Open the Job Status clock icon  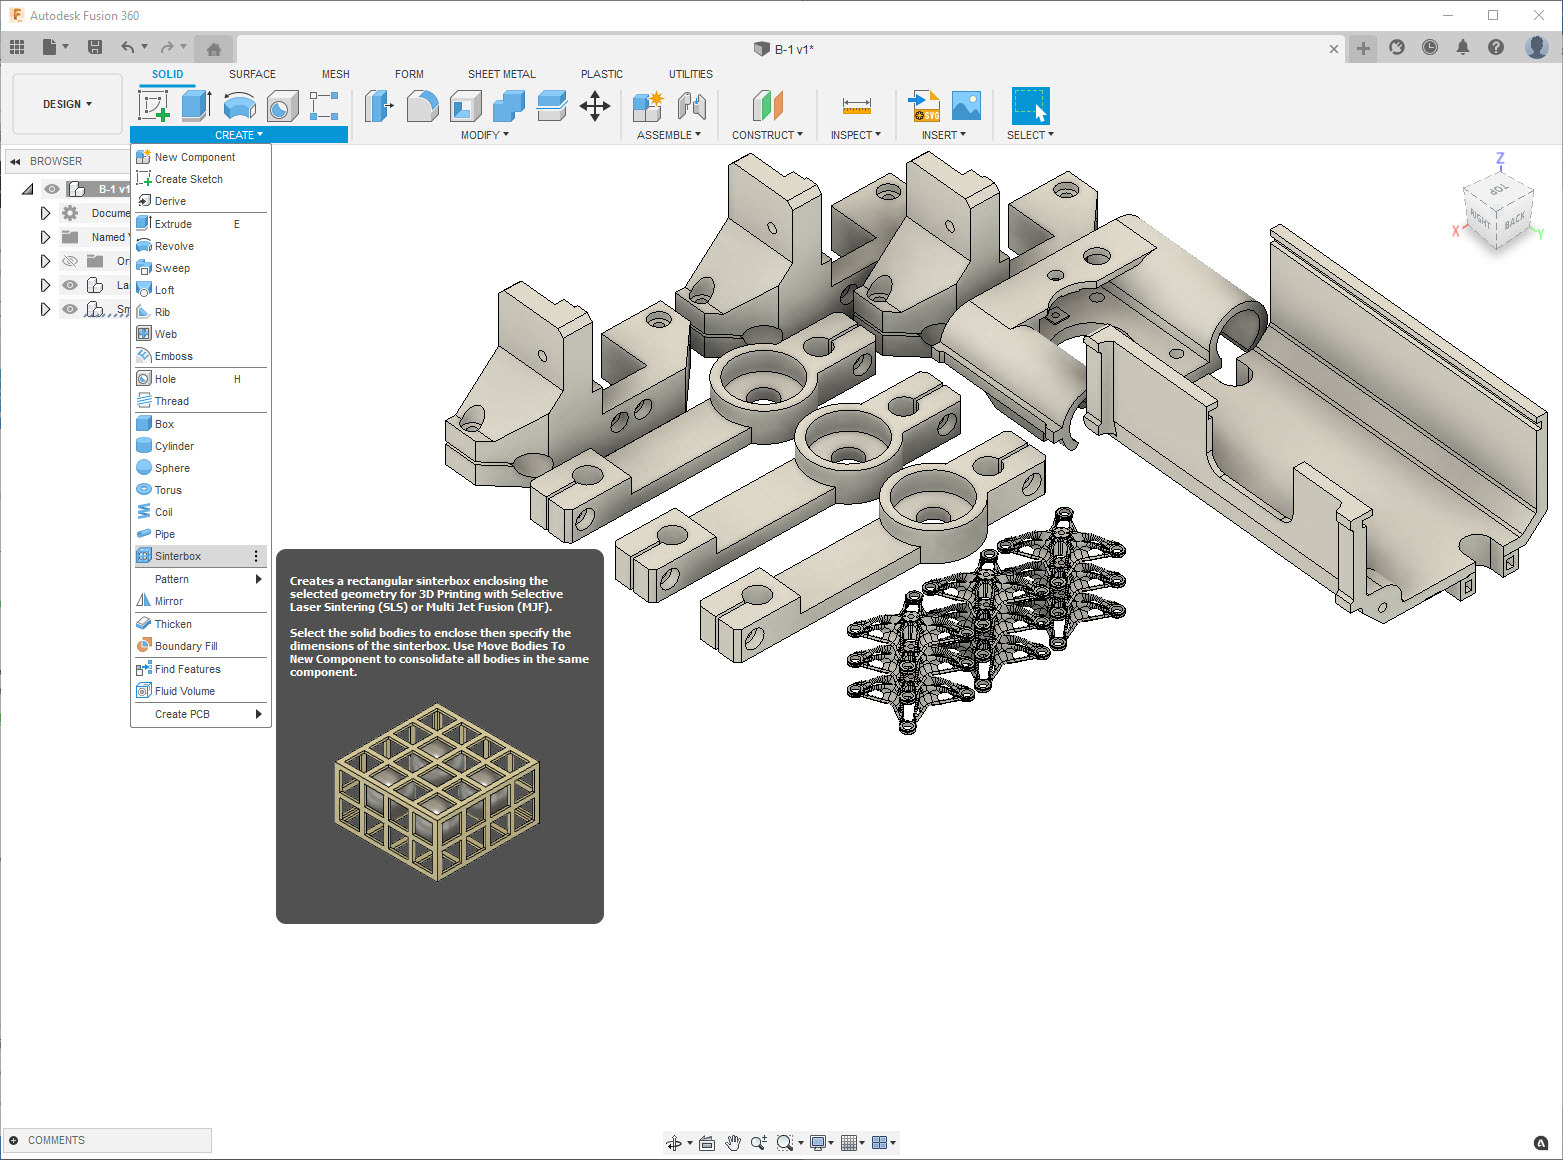click(1430, 47)
